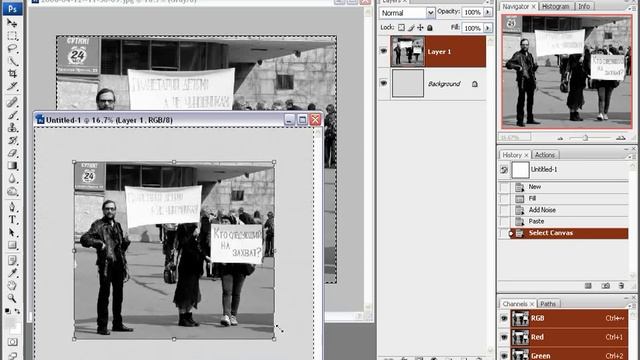Open the Fill slider arrow

488,28
